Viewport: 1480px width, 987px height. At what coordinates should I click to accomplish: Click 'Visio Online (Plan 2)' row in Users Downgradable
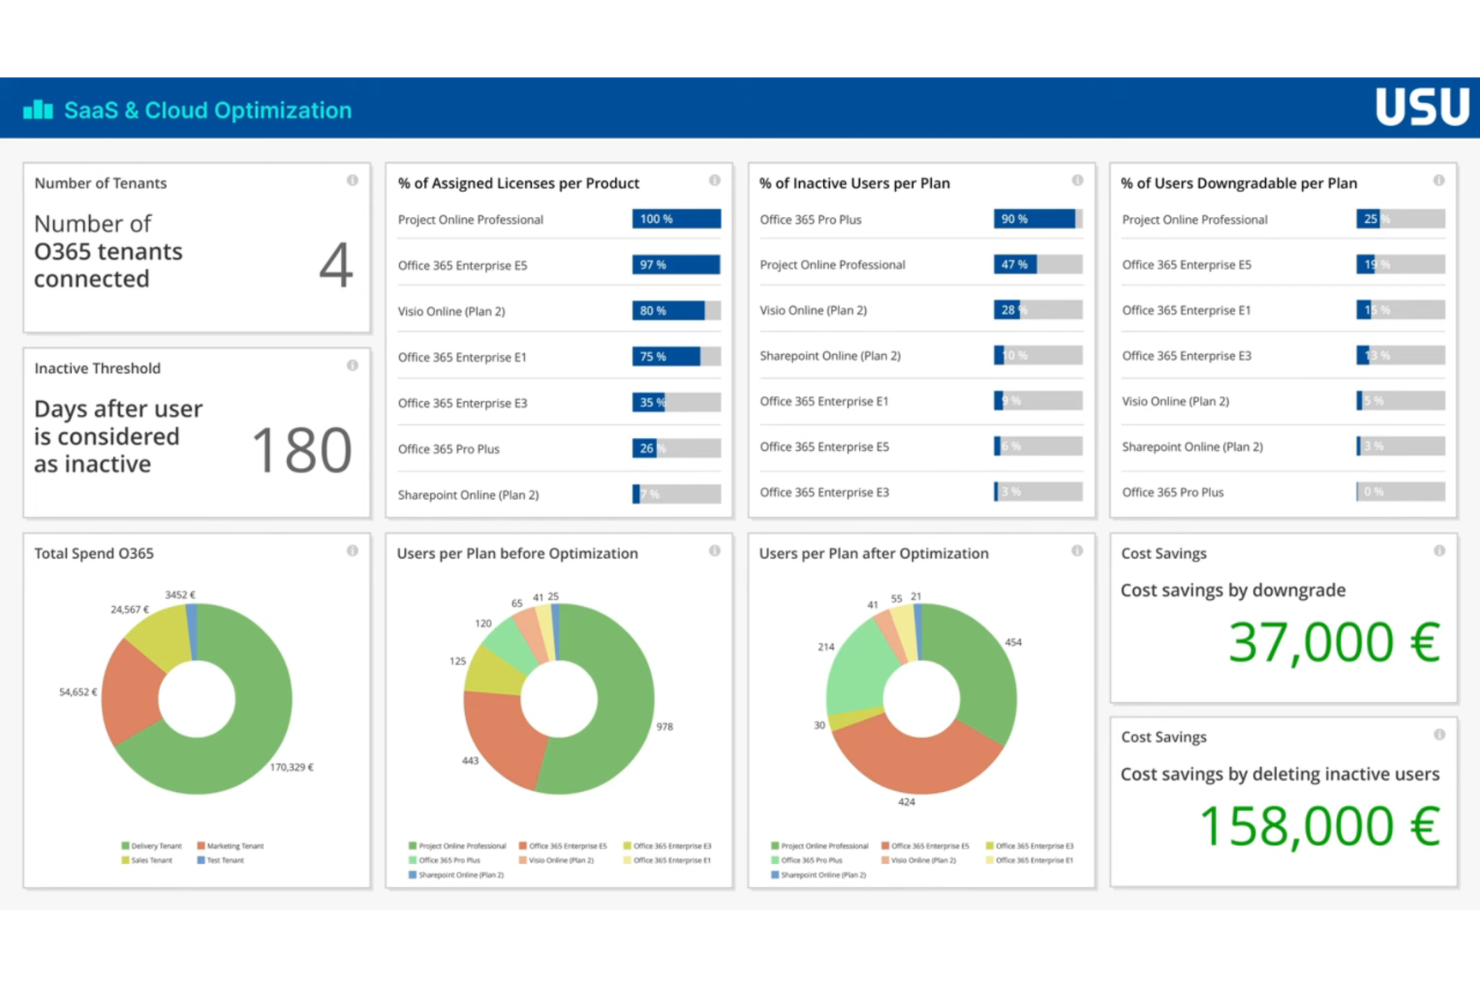(1283, 401)
